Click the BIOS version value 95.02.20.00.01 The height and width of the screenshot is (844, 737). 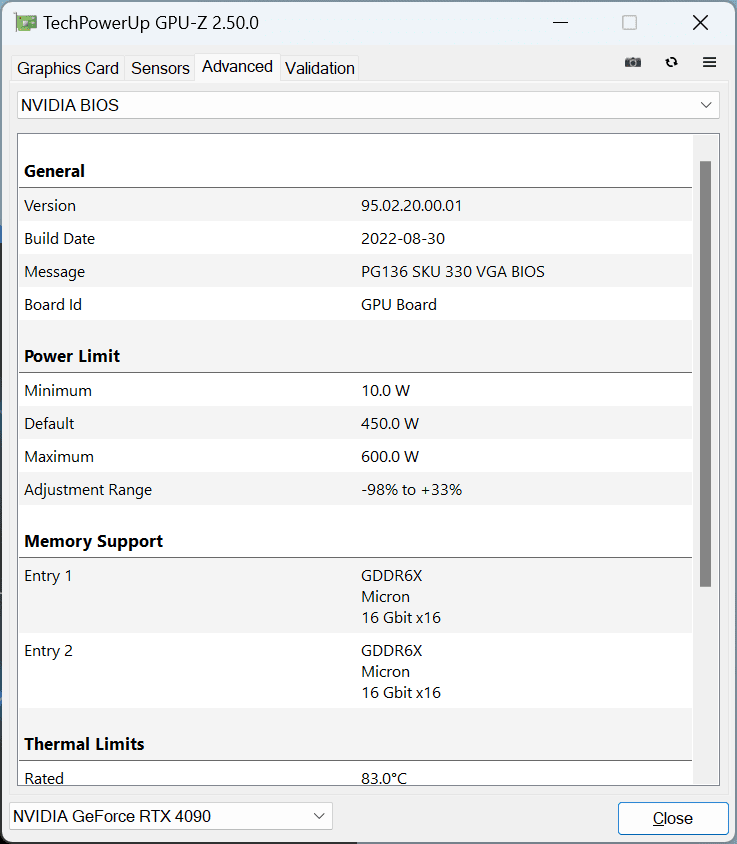tap(411, 206)
